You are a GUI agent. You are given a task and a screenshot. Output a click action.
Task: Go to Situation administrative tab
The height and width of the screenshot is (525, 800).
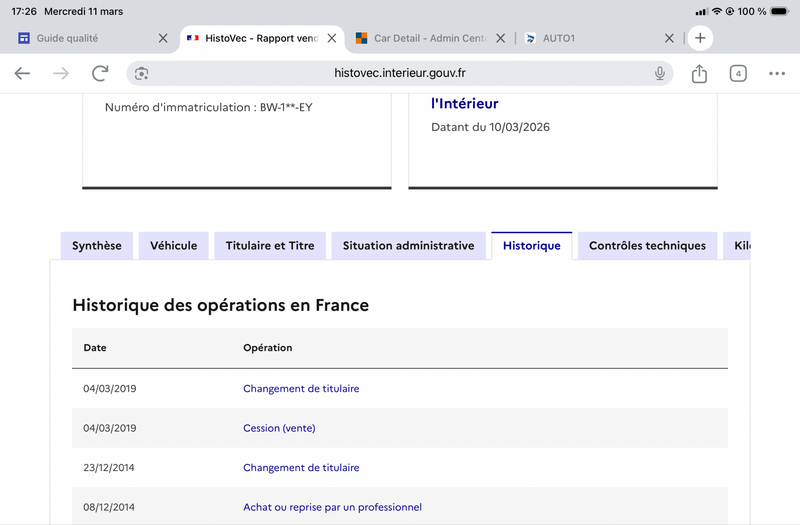click(408, 245)
